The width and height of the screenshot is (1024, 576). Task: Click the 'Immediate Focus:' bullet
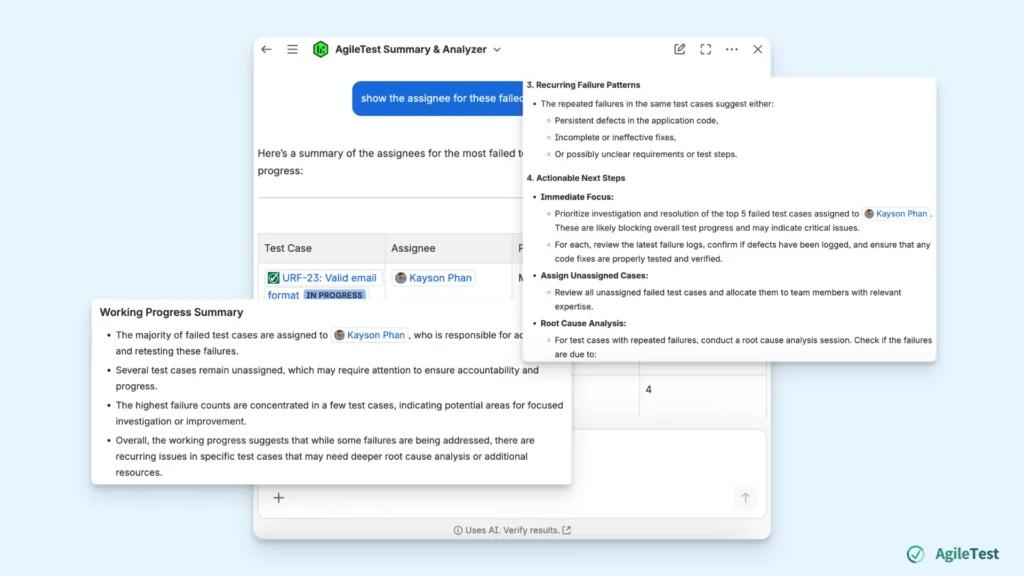[x=577, y=197]
